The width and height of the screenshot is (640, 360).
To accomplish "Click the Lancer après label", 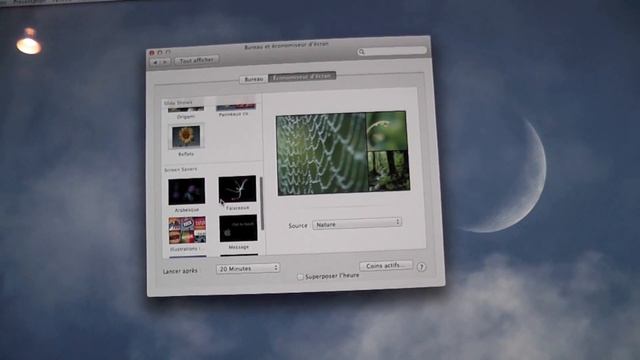I will 180,271.
